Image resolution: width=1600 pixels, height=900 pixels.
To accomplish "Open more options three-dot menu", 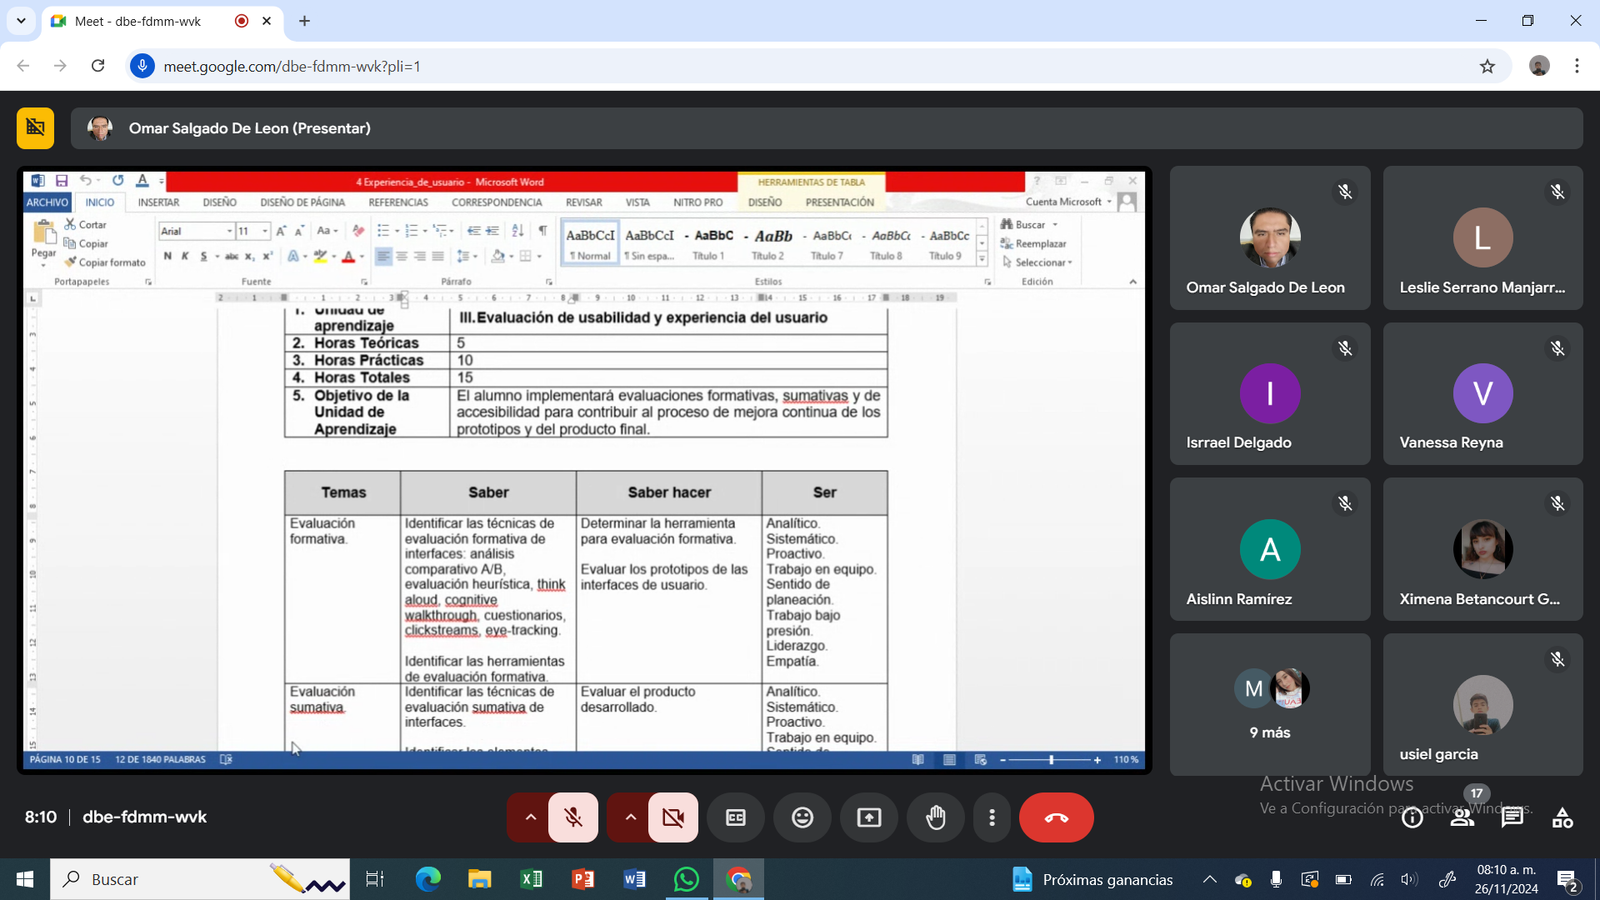I will pyautogui.click(x=991, y=817).
